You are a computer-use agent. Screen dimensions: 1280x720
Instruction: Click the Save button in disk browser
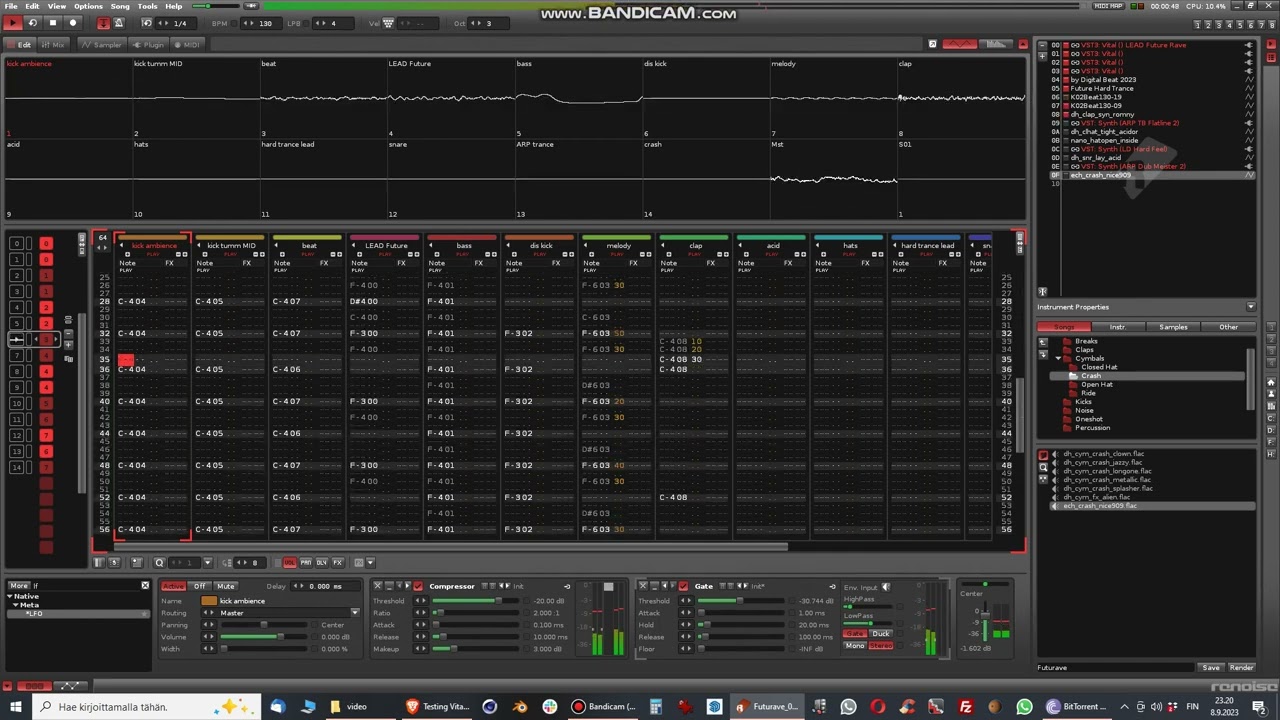(1211, 667)
